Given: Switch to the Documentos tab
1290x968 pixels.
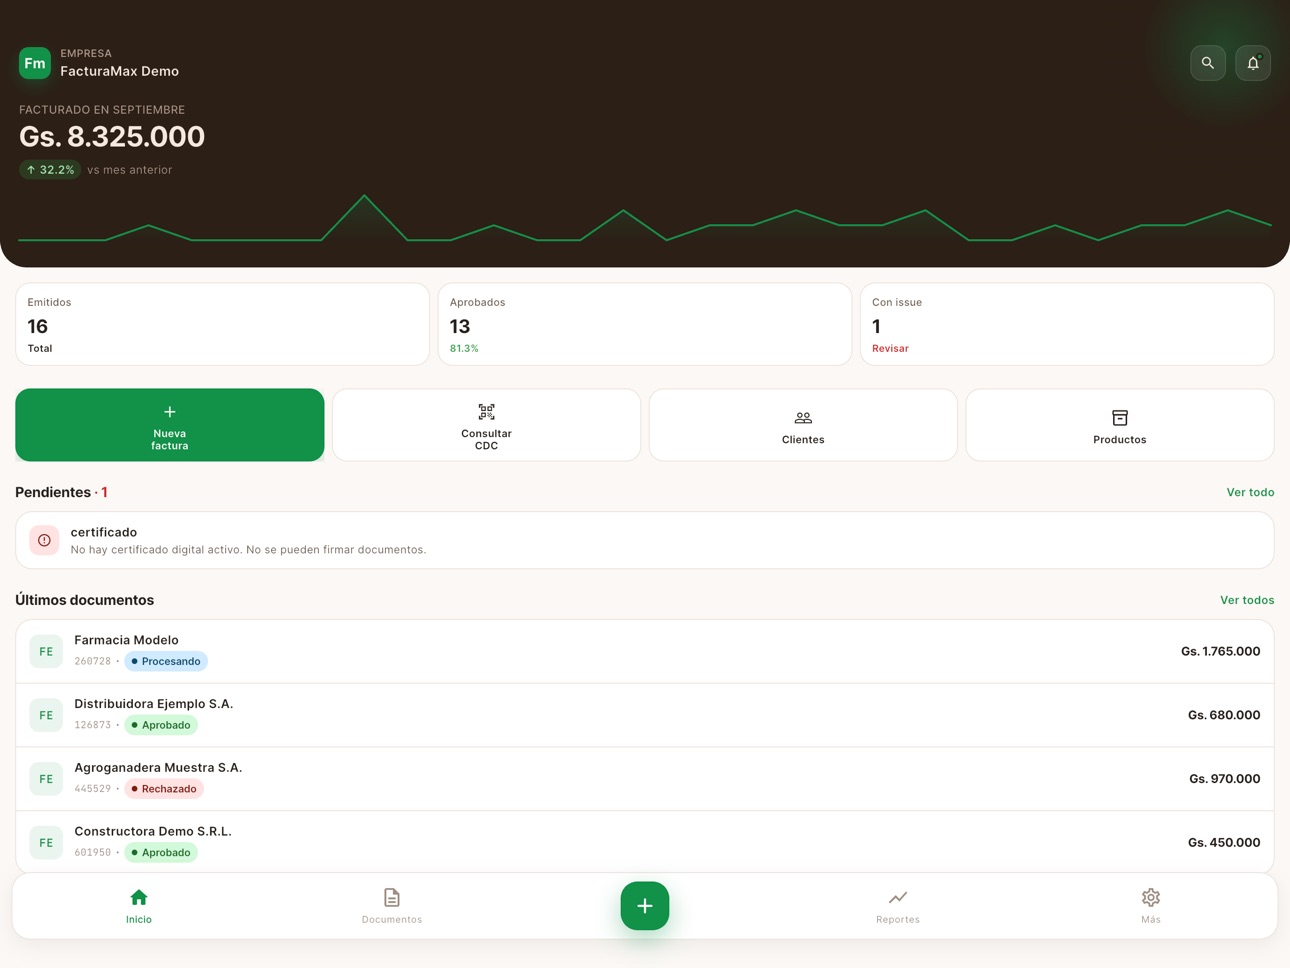Looking at the screenshot, I should click(x=392, y=906).
